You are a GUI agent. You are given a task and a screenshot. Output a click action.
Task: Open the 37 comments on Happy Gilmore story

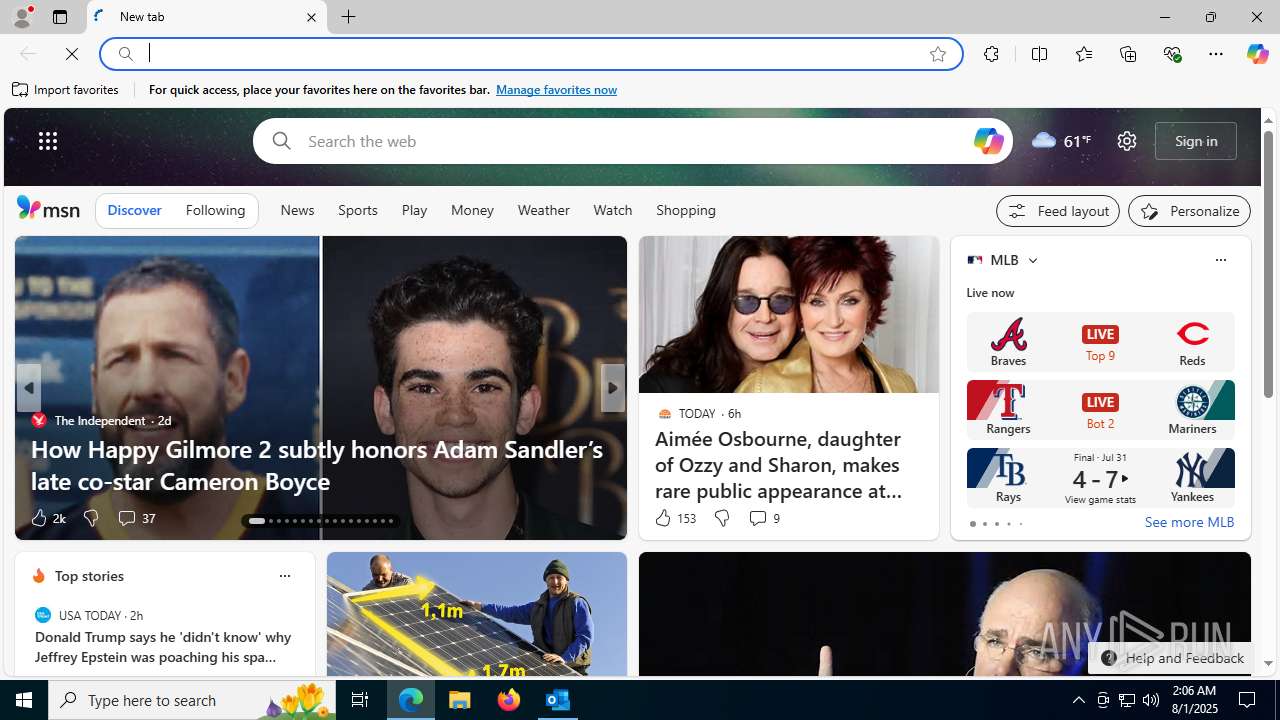[x=136, y=518]
